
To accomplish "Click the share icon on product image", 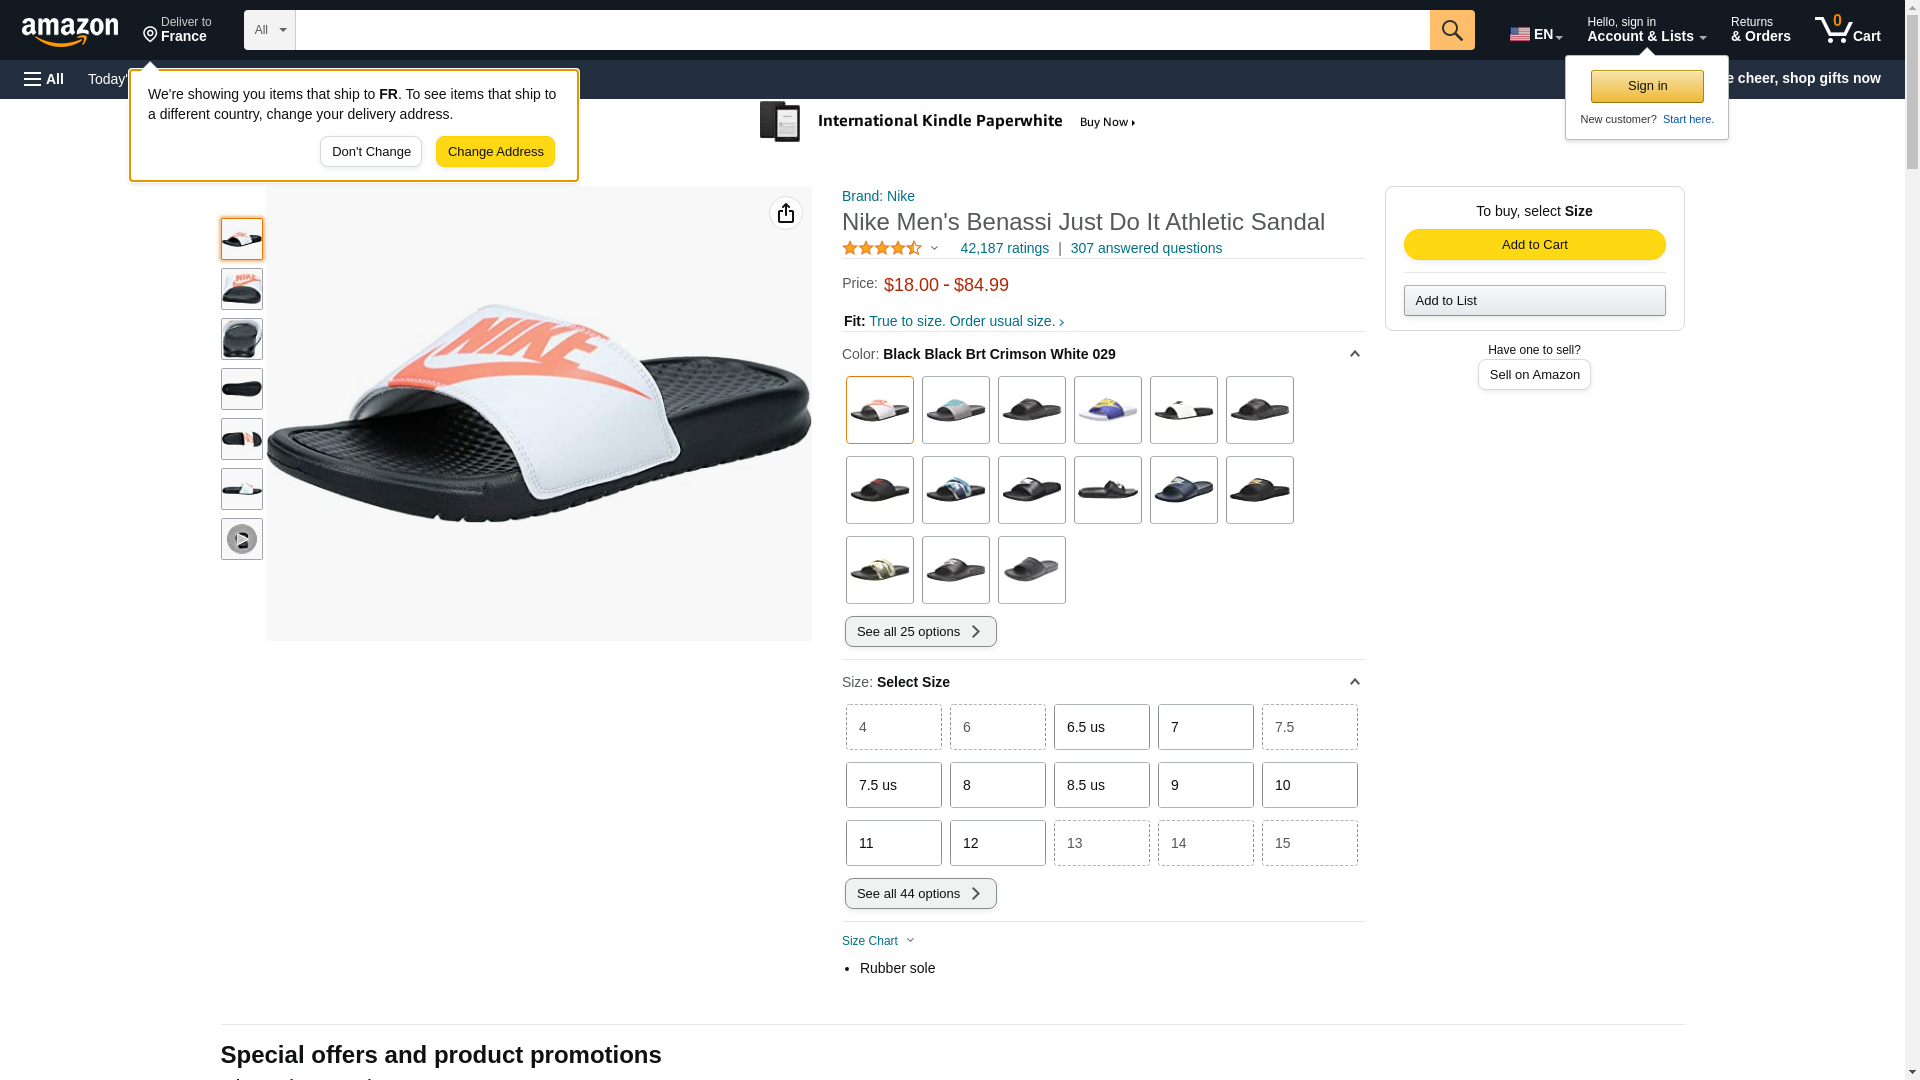I will click(x=786, y=213).
